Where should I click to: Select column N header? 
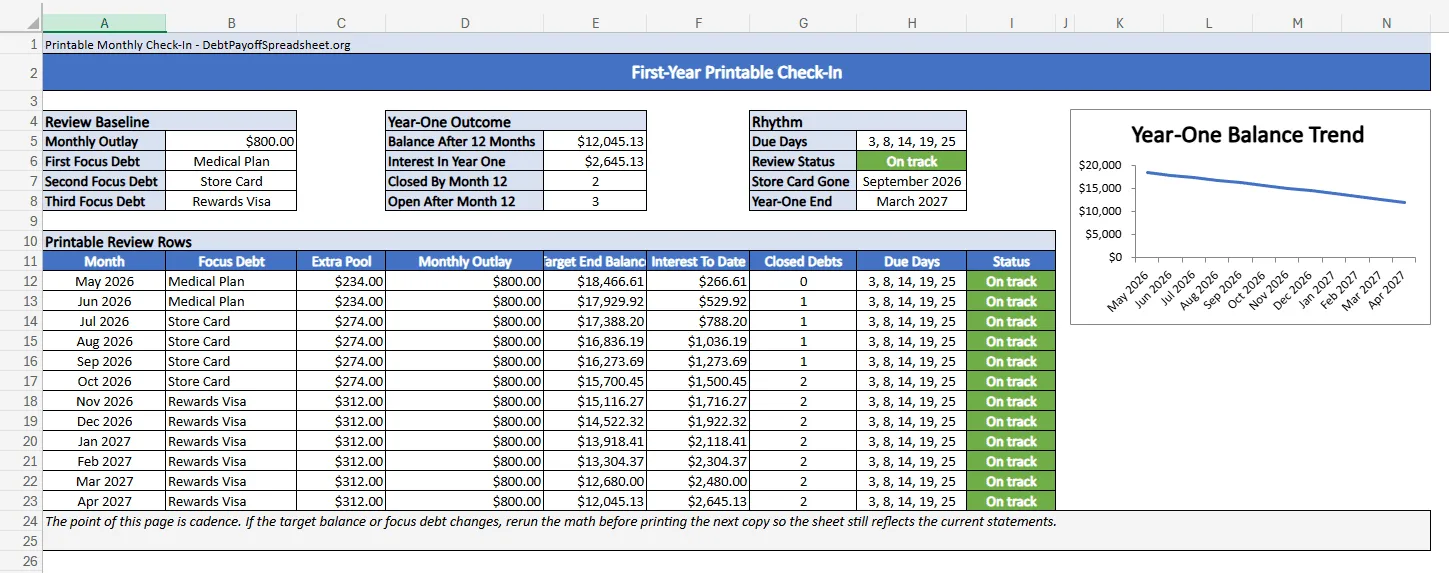(1386, 23)
